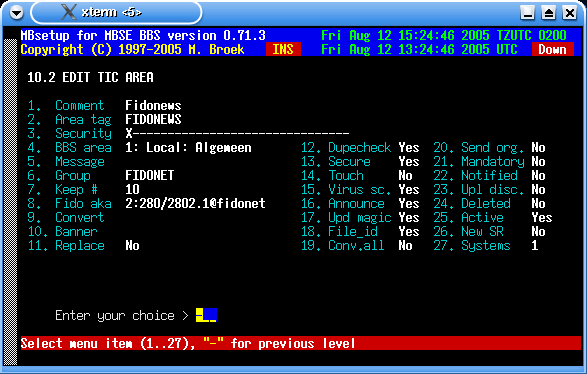Click the yellow choice input field

(x=206, y=315)
